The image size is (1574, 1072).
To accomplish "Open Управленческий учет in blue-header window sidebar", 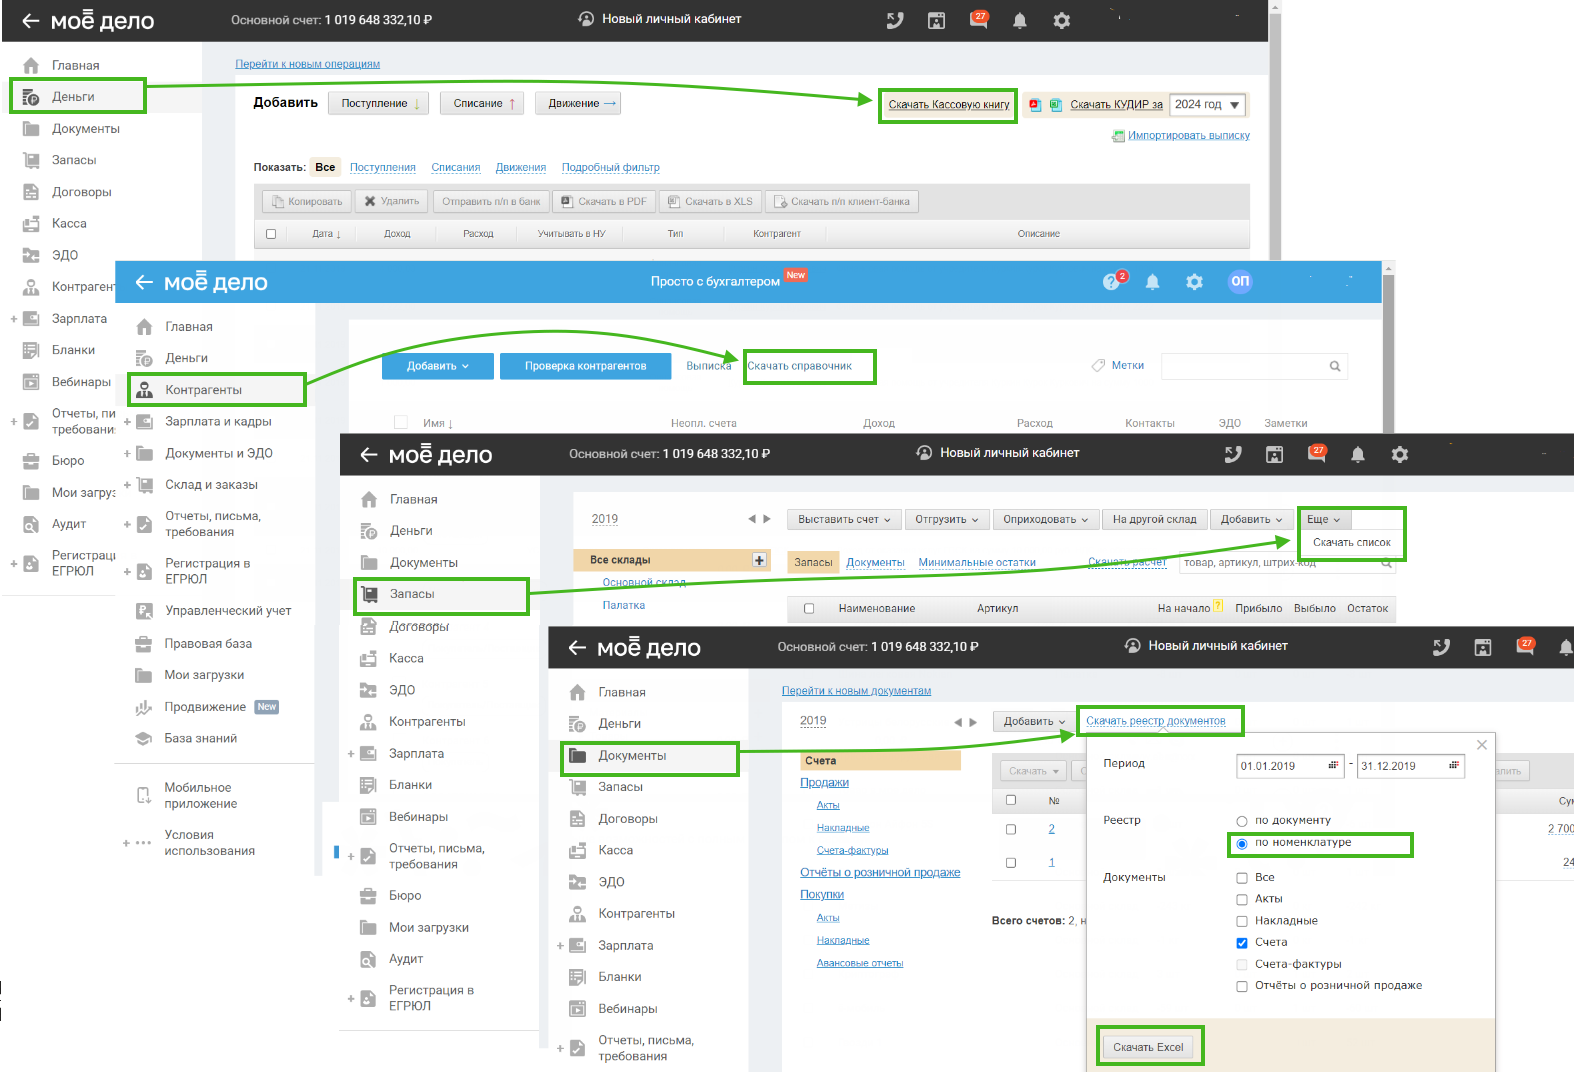I will pos(228,611).
